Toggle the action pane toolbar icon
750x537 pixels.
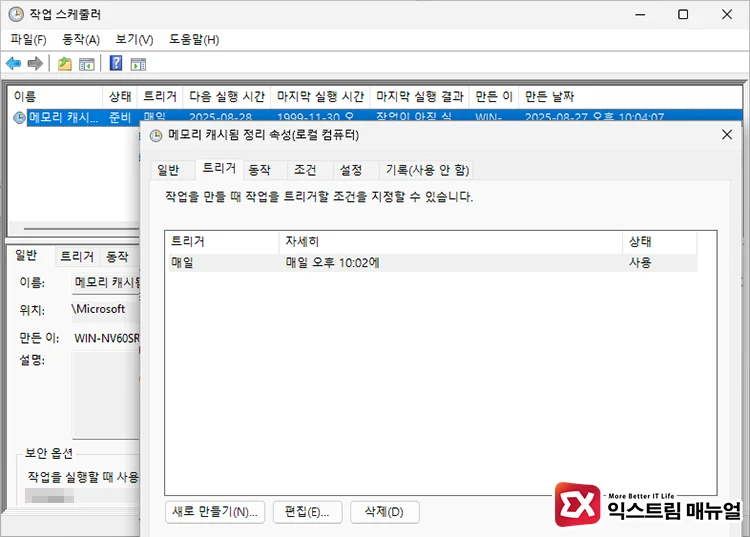138,64
